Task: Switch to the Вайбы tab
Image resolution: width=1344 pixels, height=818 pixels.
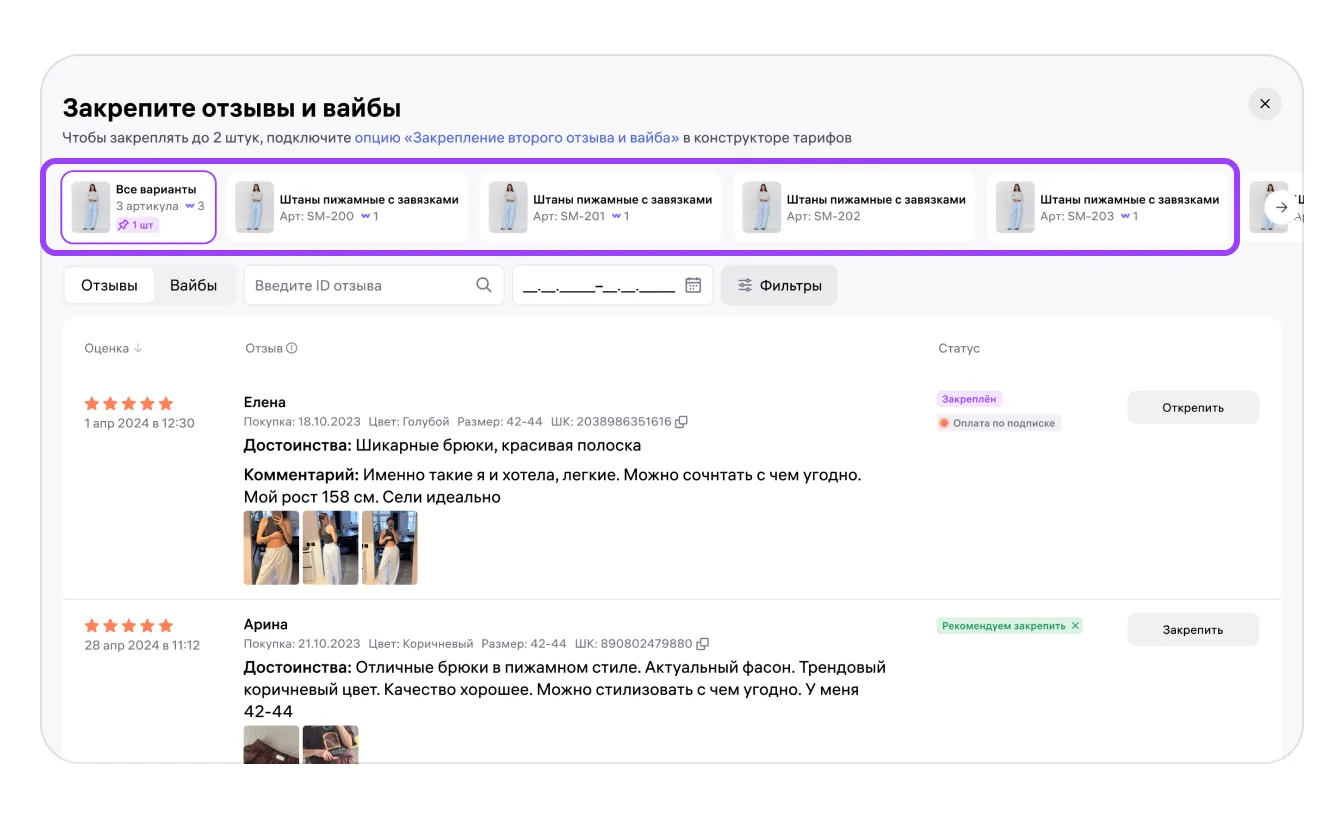Action: pos(193,285)
